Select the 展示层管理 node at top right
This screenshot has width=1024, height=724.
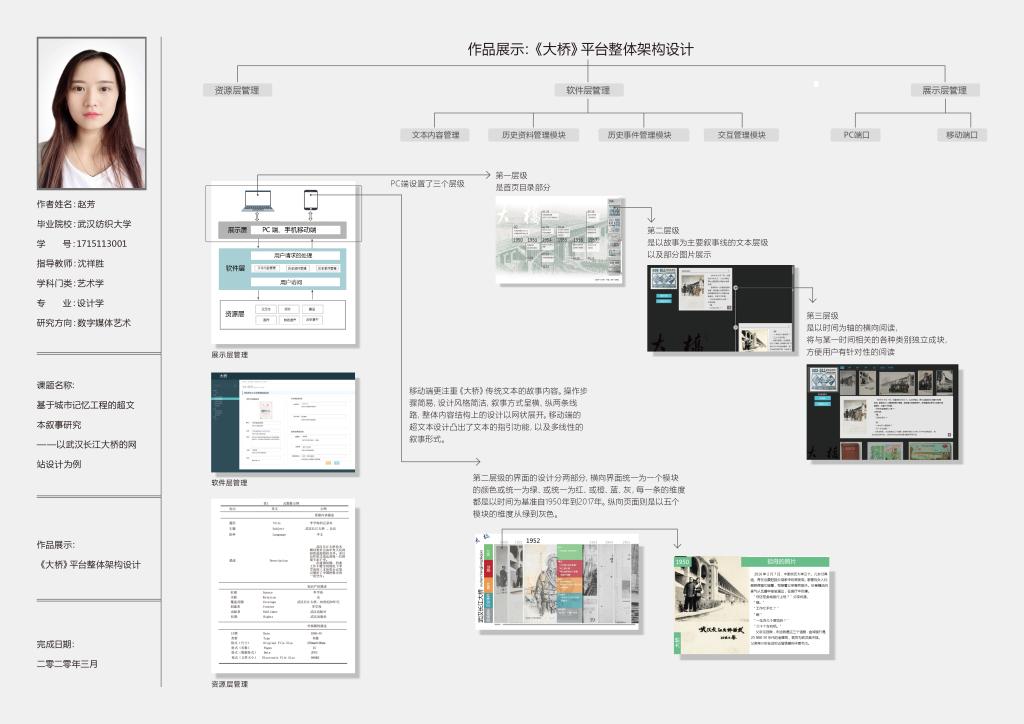click(x=945, y=90)
